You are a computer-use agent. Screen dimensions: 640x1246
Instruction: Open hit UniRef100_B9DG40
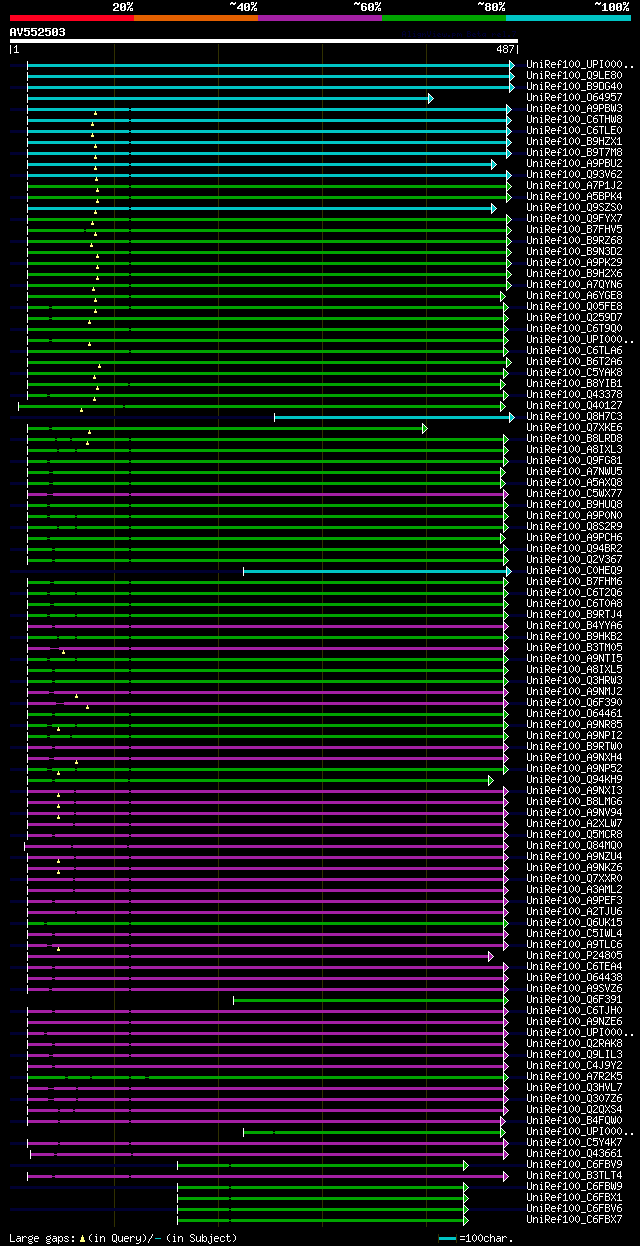574,86
